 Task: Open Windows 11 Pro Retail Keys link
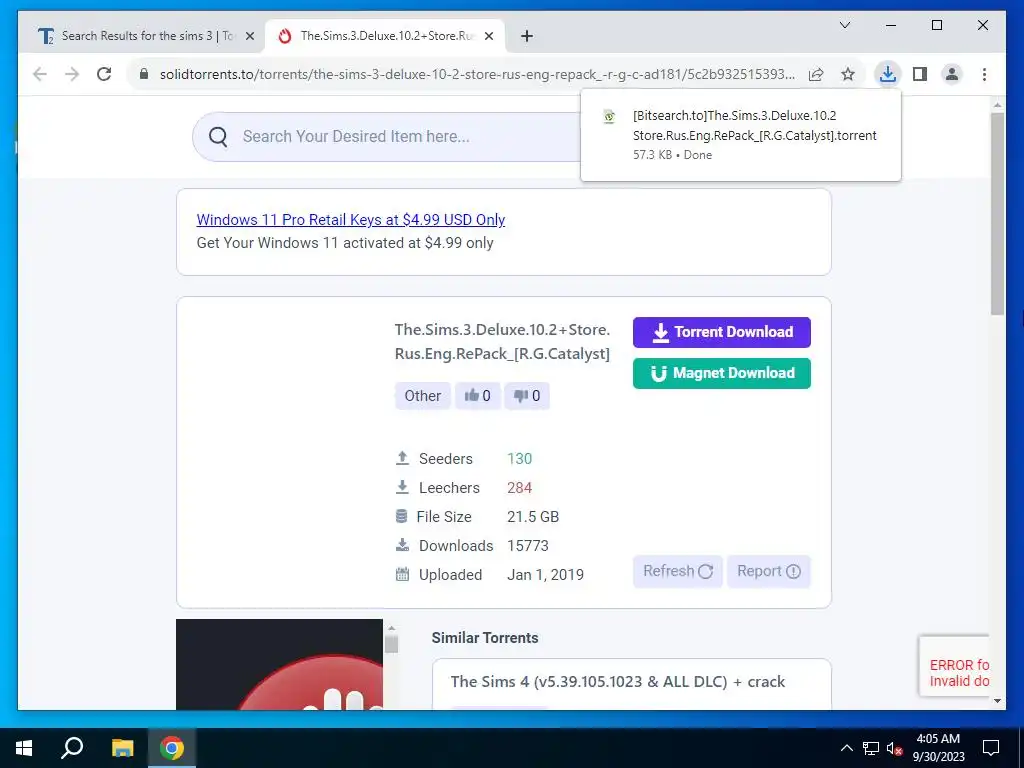pyautogui.click(x=351, y=219)
